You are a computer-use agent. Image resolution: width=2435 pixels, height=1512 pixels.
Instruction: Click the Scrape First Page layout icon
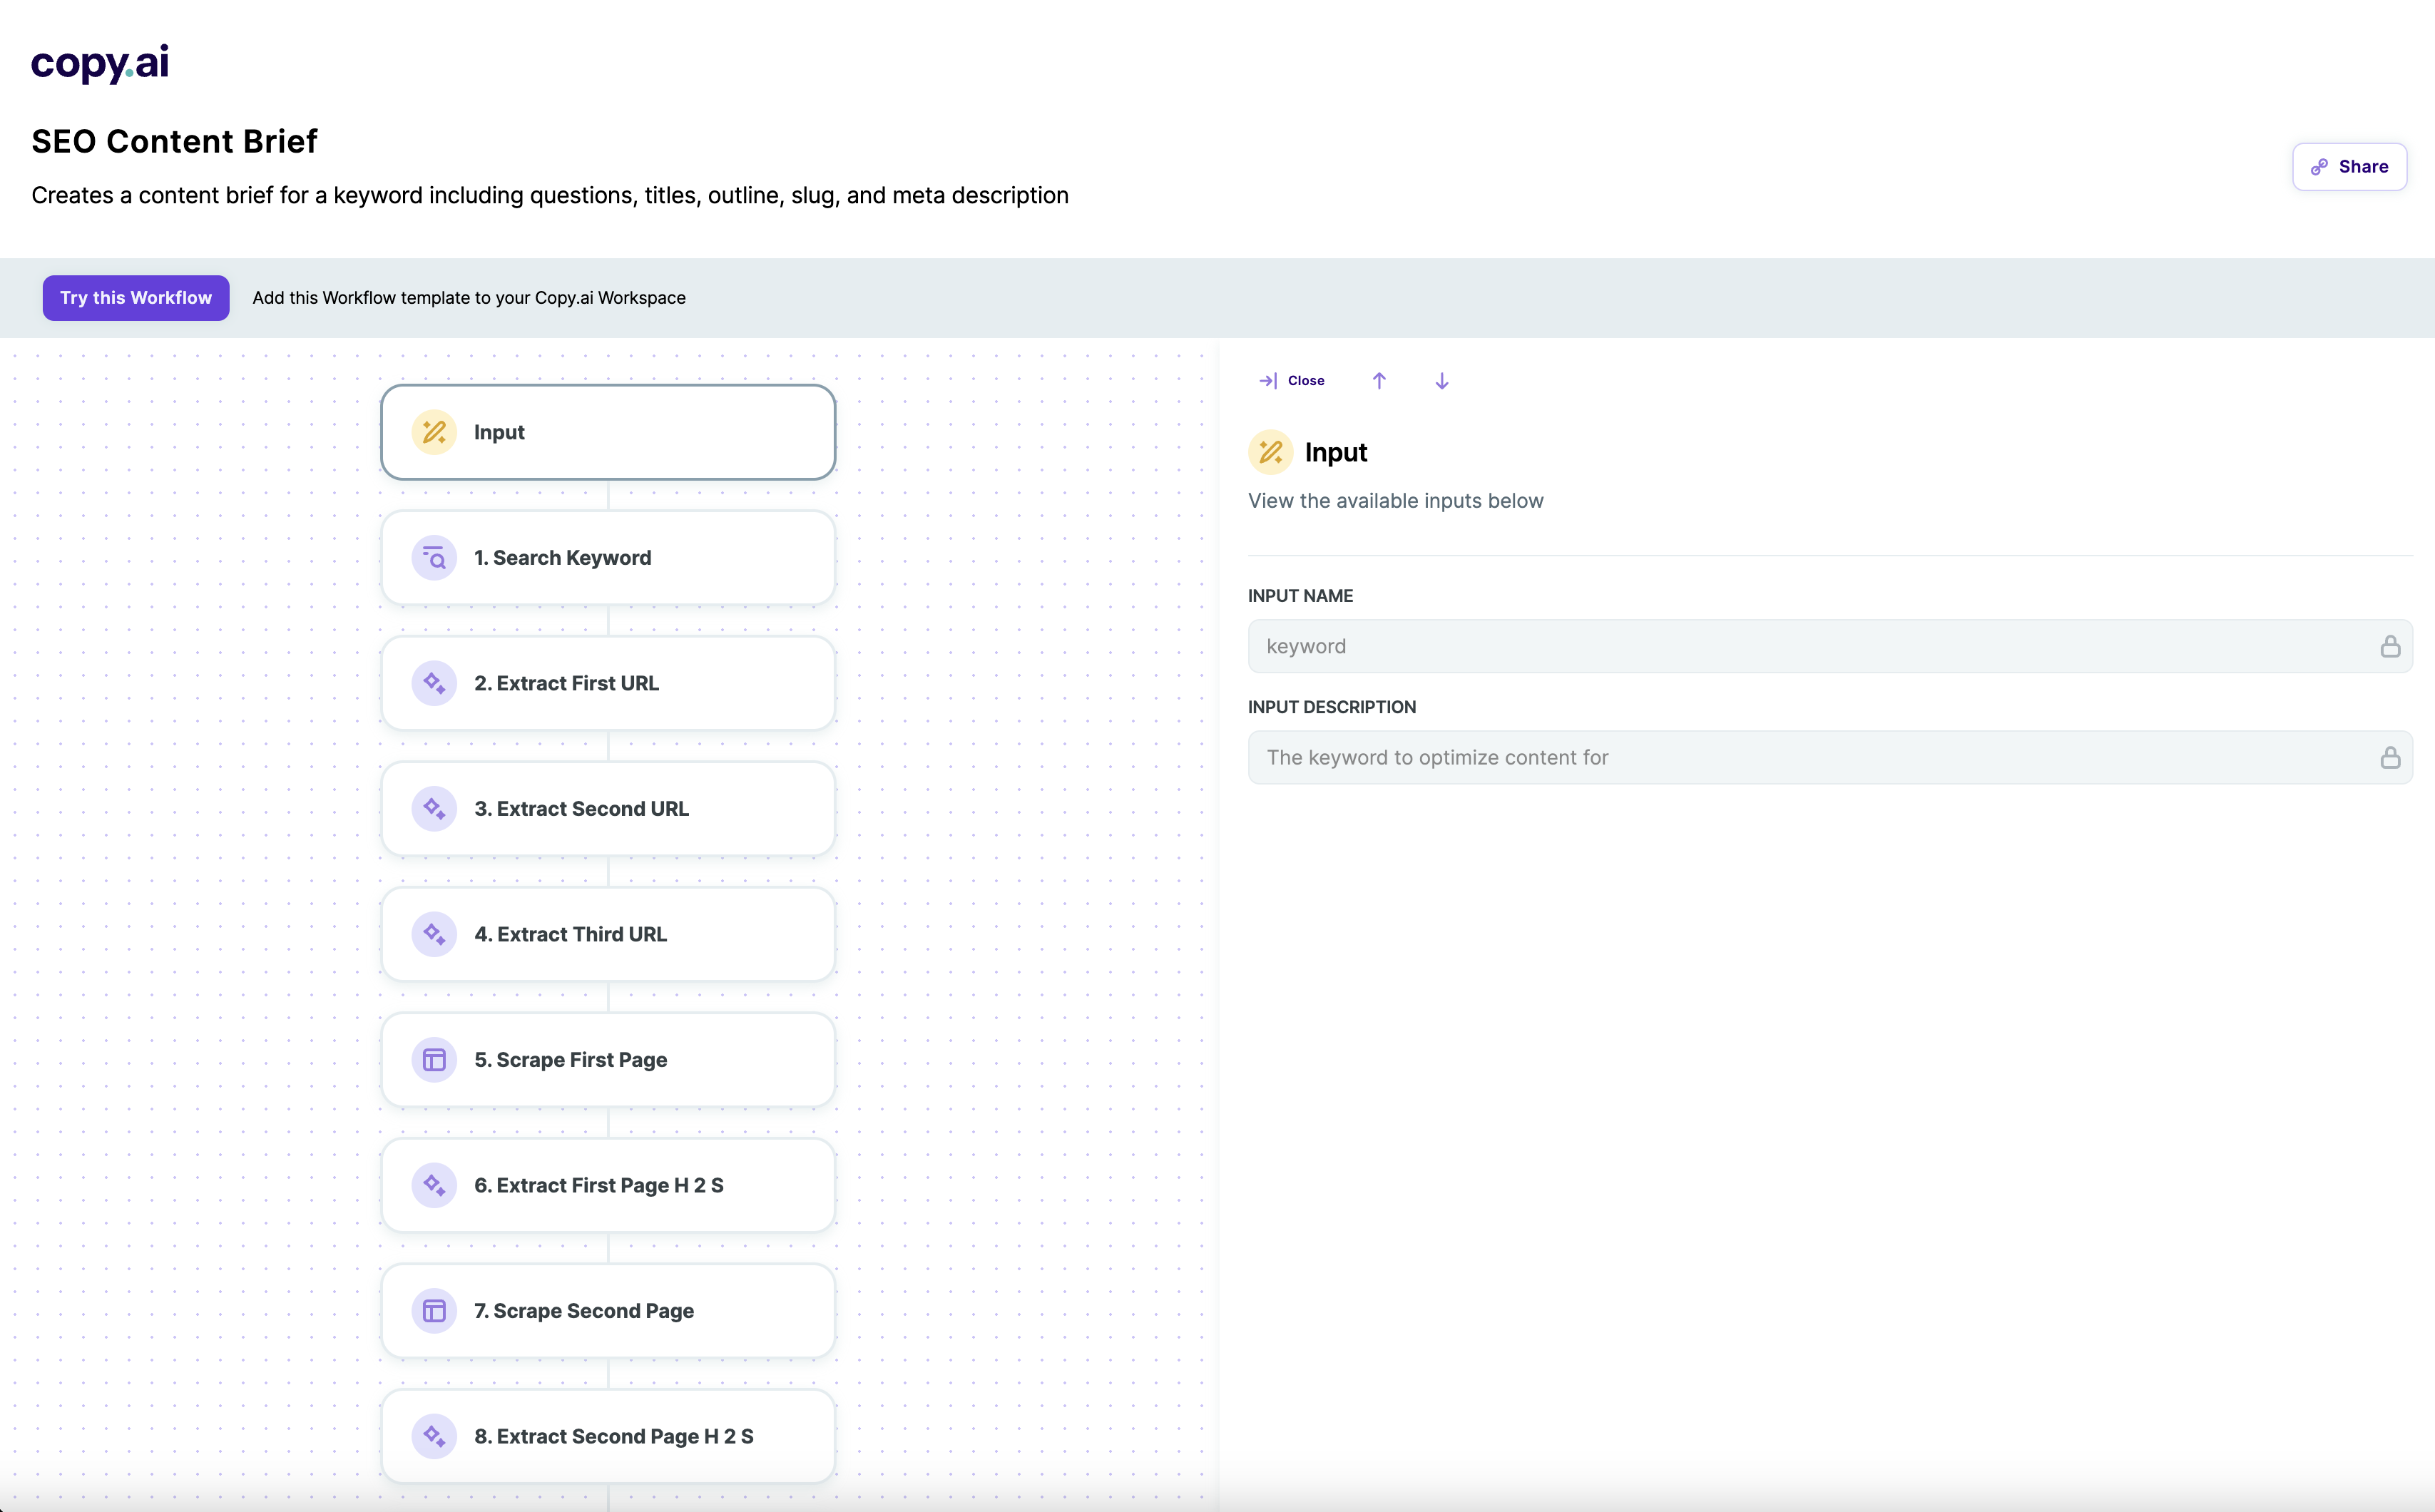click(x=434, y=1059)
